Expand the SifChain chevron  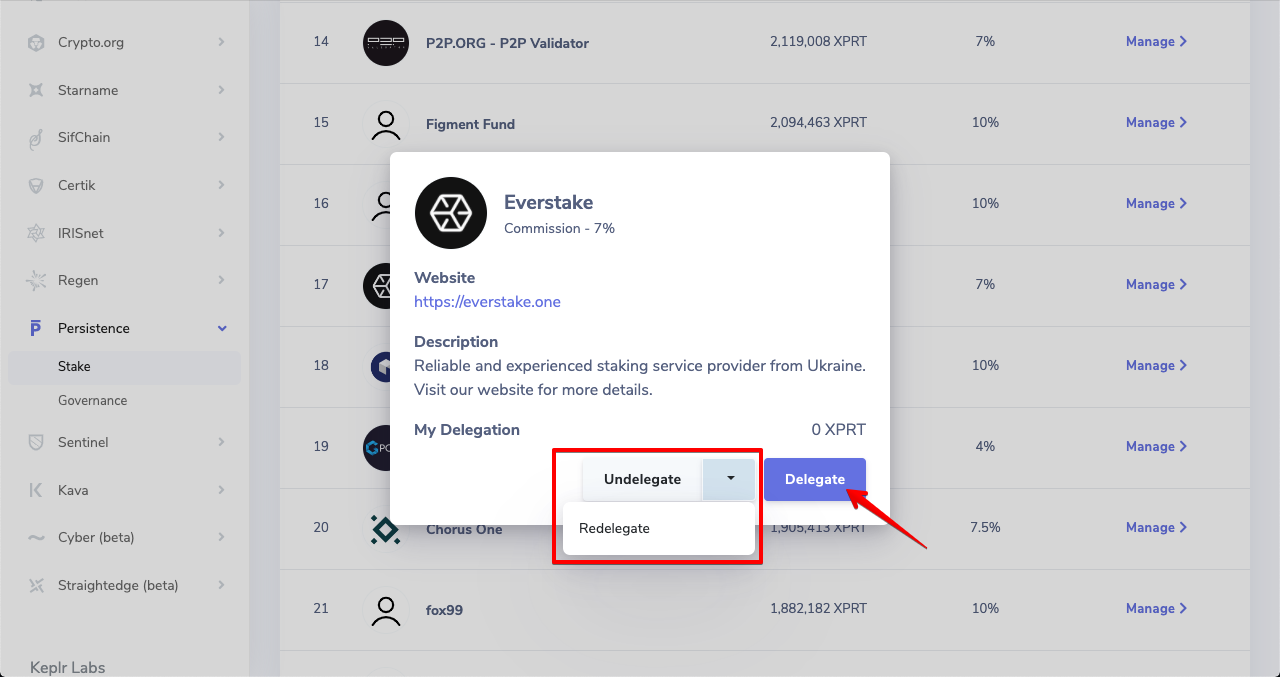click(x=221, y=137)
